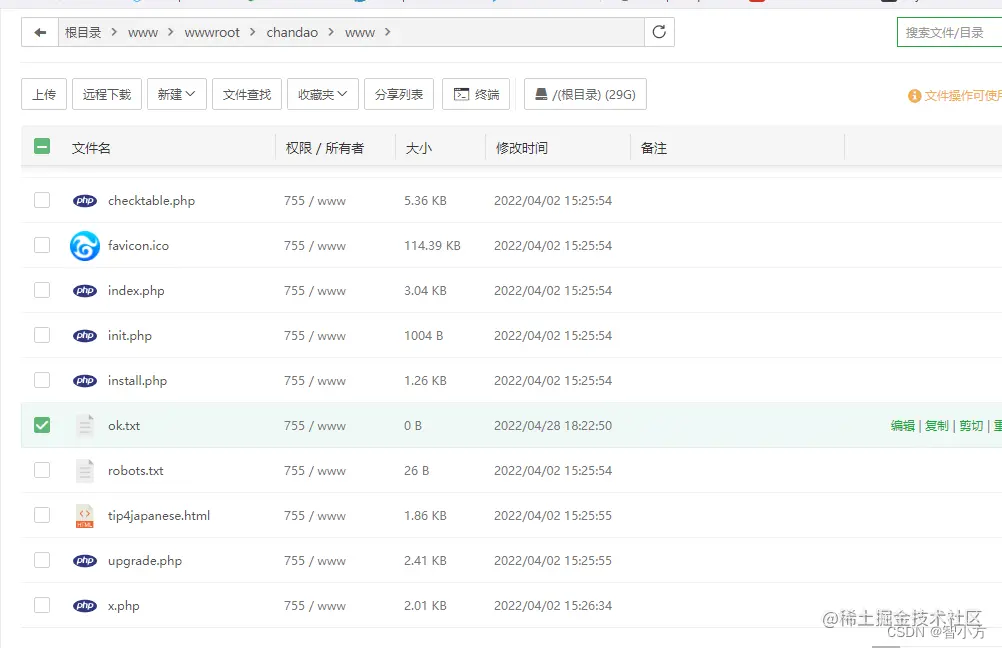Check the index.php checkbox
Screen dimensions: 1002x648
pyautogui.click(x=42, y=290)
